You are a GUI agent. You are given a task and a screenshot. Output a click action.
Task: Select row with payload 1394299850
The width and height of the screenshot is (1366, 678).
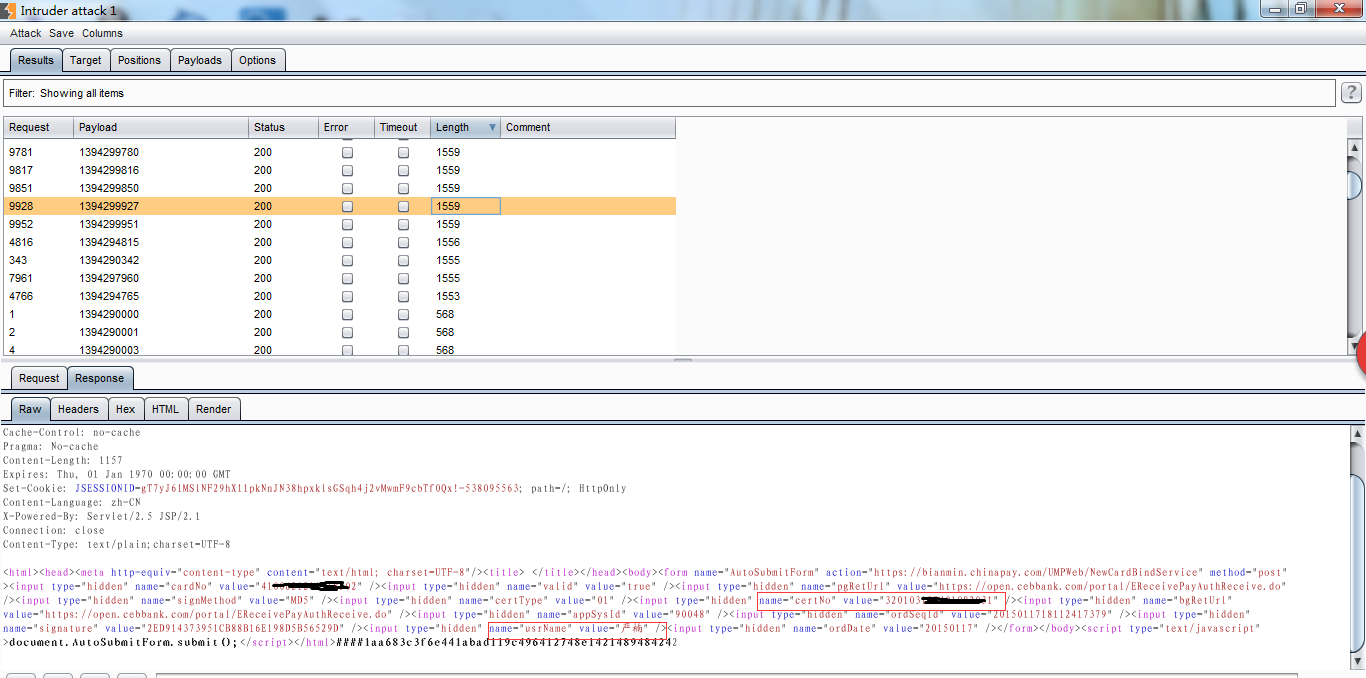[340, 188]
